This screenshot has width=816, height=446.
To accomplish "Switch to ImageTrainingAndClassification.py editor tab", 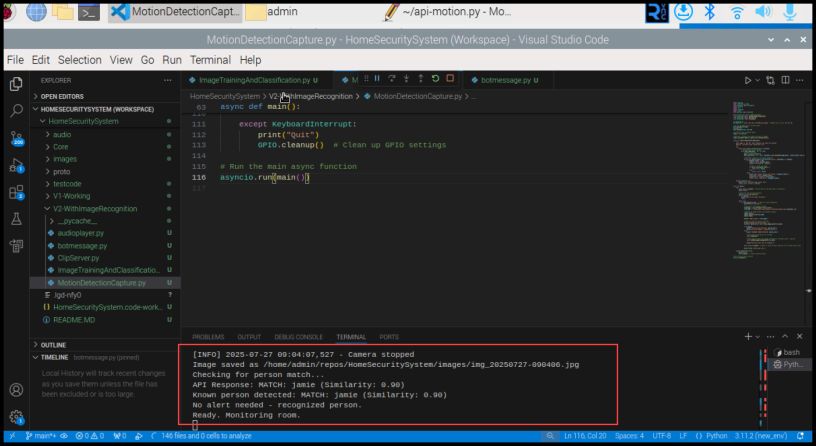I will pos(254,80).
